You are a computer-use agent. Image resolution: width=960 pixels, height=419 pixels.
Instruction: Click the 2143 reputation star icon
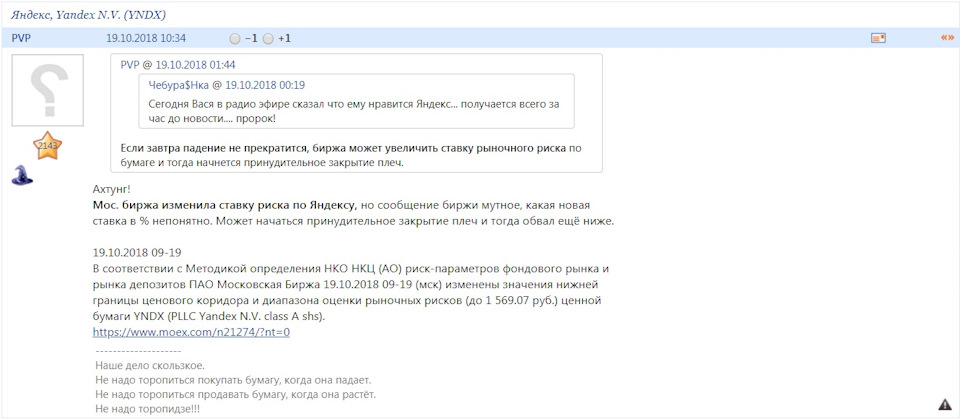(x=47, y=146)
